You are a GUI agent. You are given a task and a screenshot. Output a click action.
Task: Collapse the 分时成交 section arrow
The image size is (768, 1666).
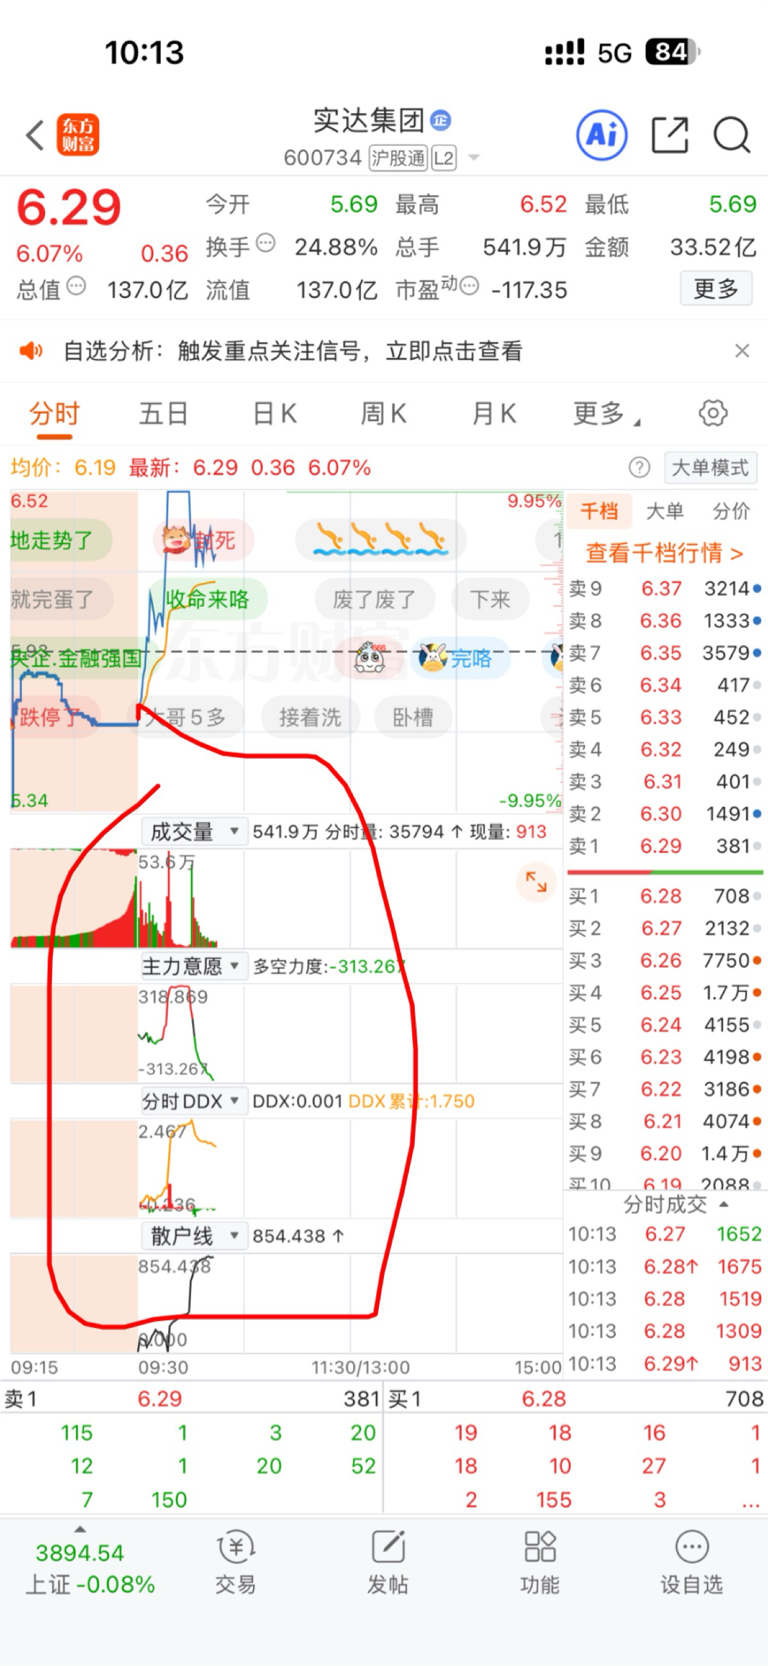[724, 1204]
